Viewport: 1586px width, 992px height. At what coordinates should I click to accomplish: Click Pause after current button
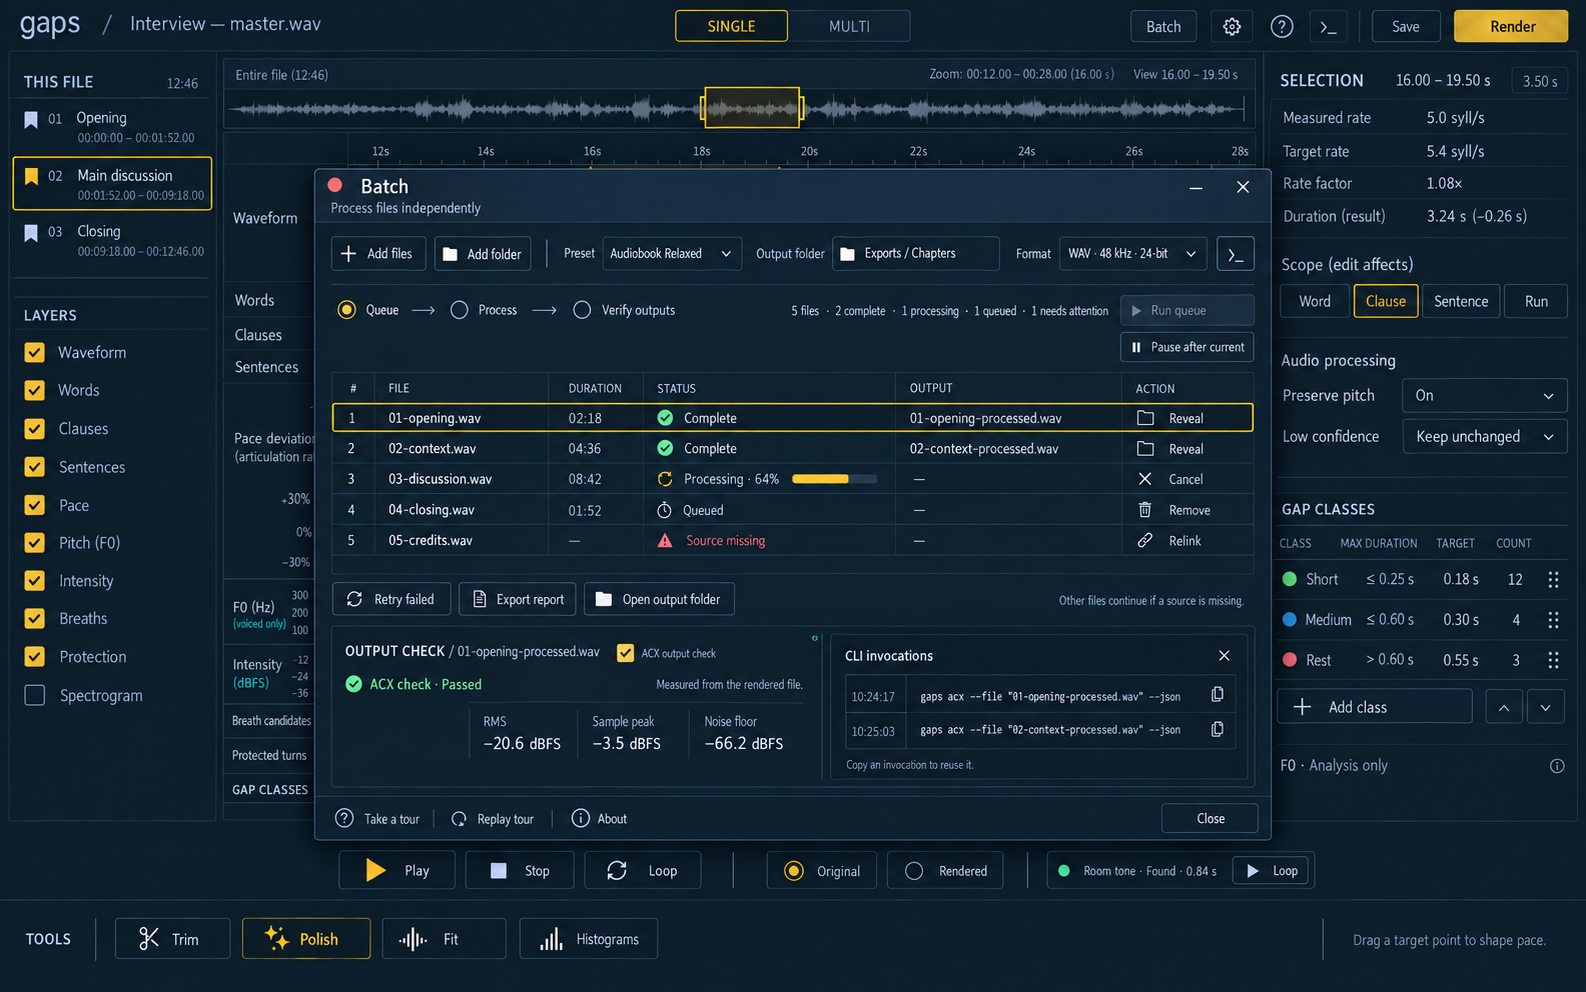[1187, 347]
